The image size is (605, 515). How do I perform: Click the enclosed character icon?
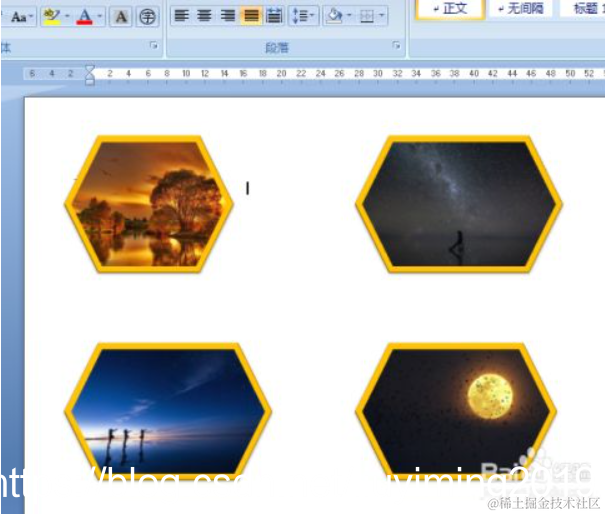point(147,17)
